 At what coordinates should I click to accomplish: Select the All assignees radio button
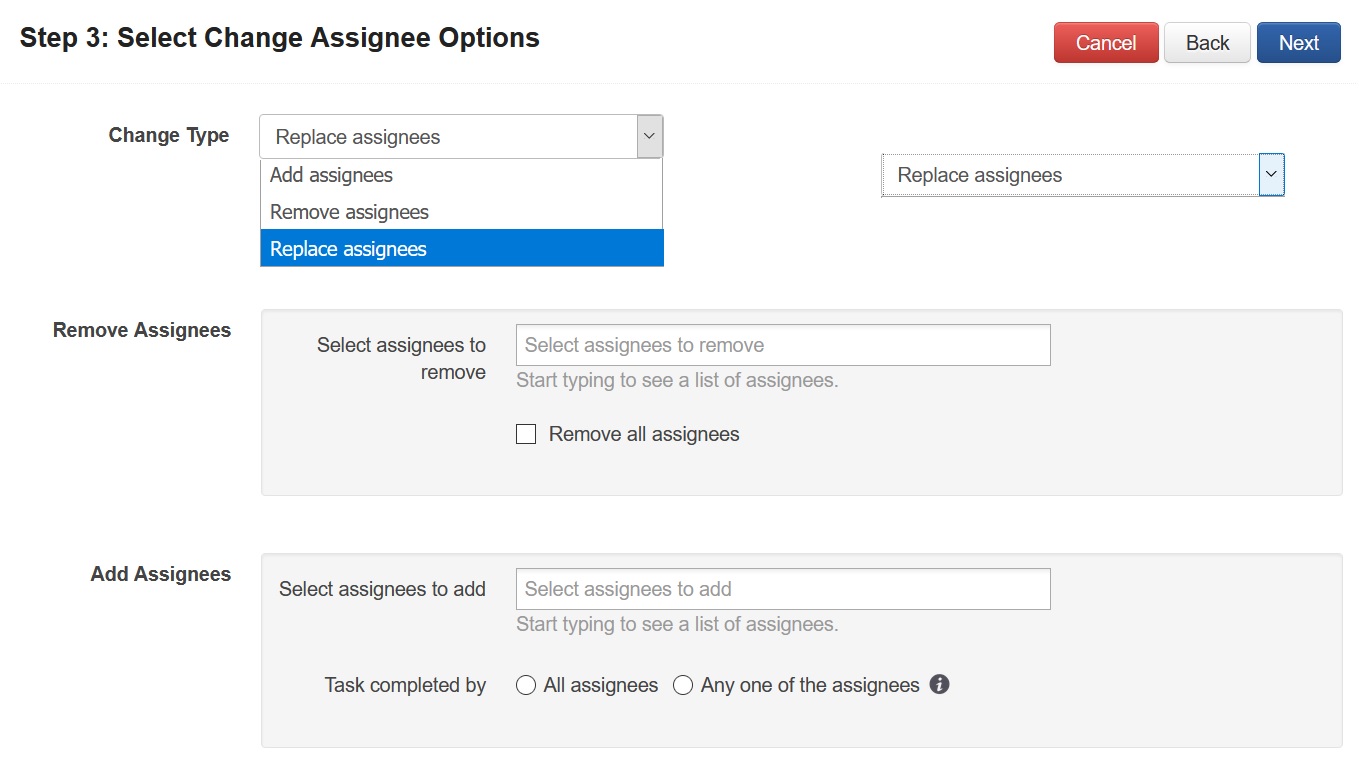coord(526,685)
